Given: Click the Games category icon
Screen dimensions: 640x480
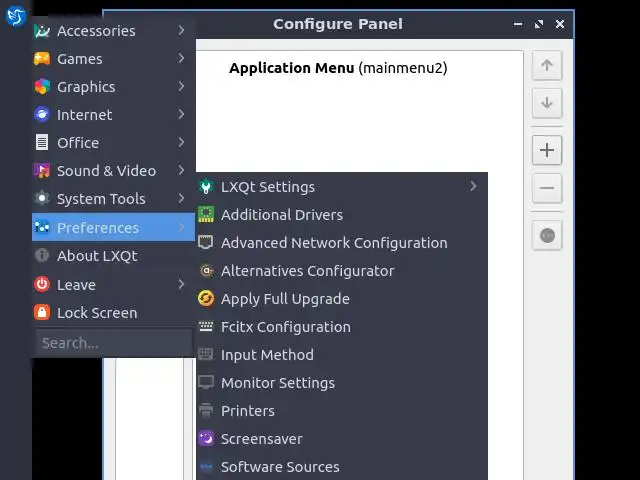Looking at the screenshot, I should (42, 59).
